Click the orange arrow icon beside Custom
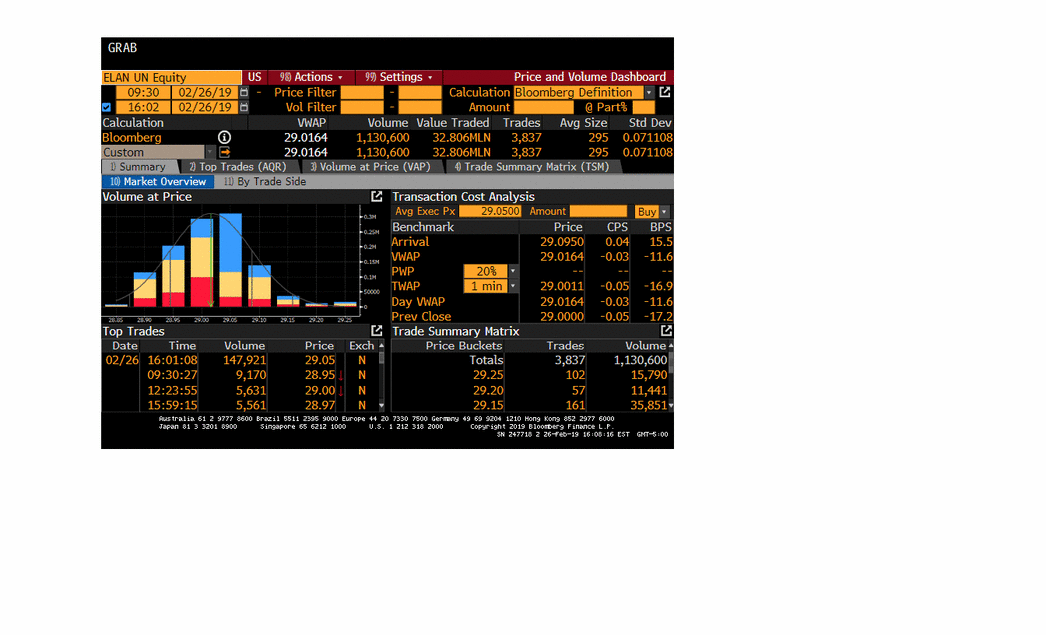Screen dimensions: 1046x635 tap(225, 152)
